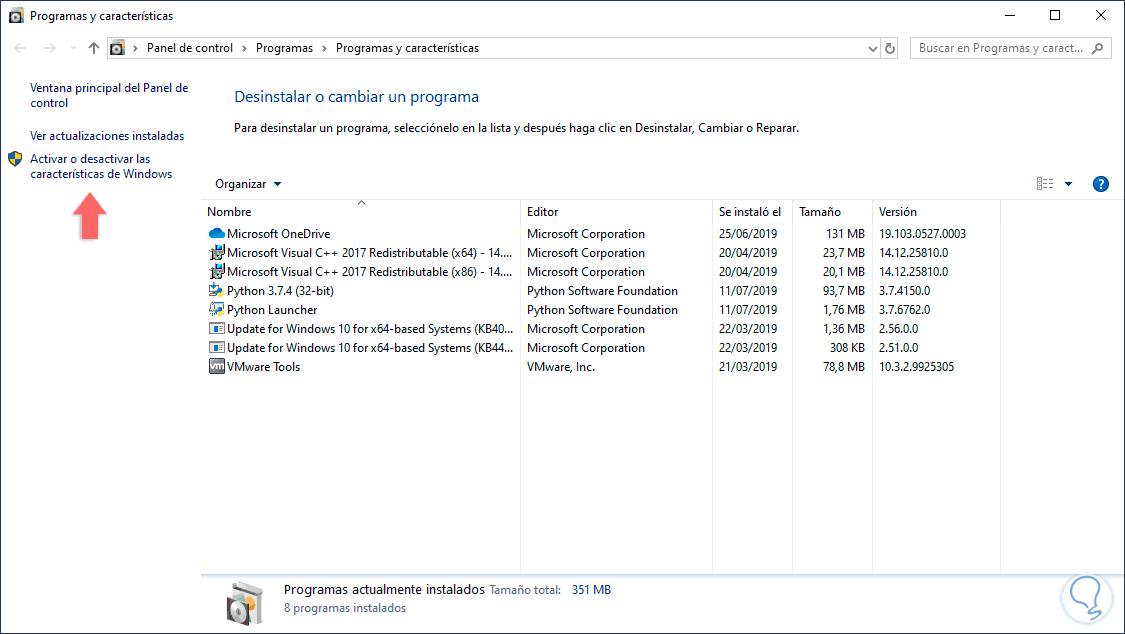Viewport: 1125px width, 634px height.
Task: Click the search magnifier icon
Action: pos(1097,48)
